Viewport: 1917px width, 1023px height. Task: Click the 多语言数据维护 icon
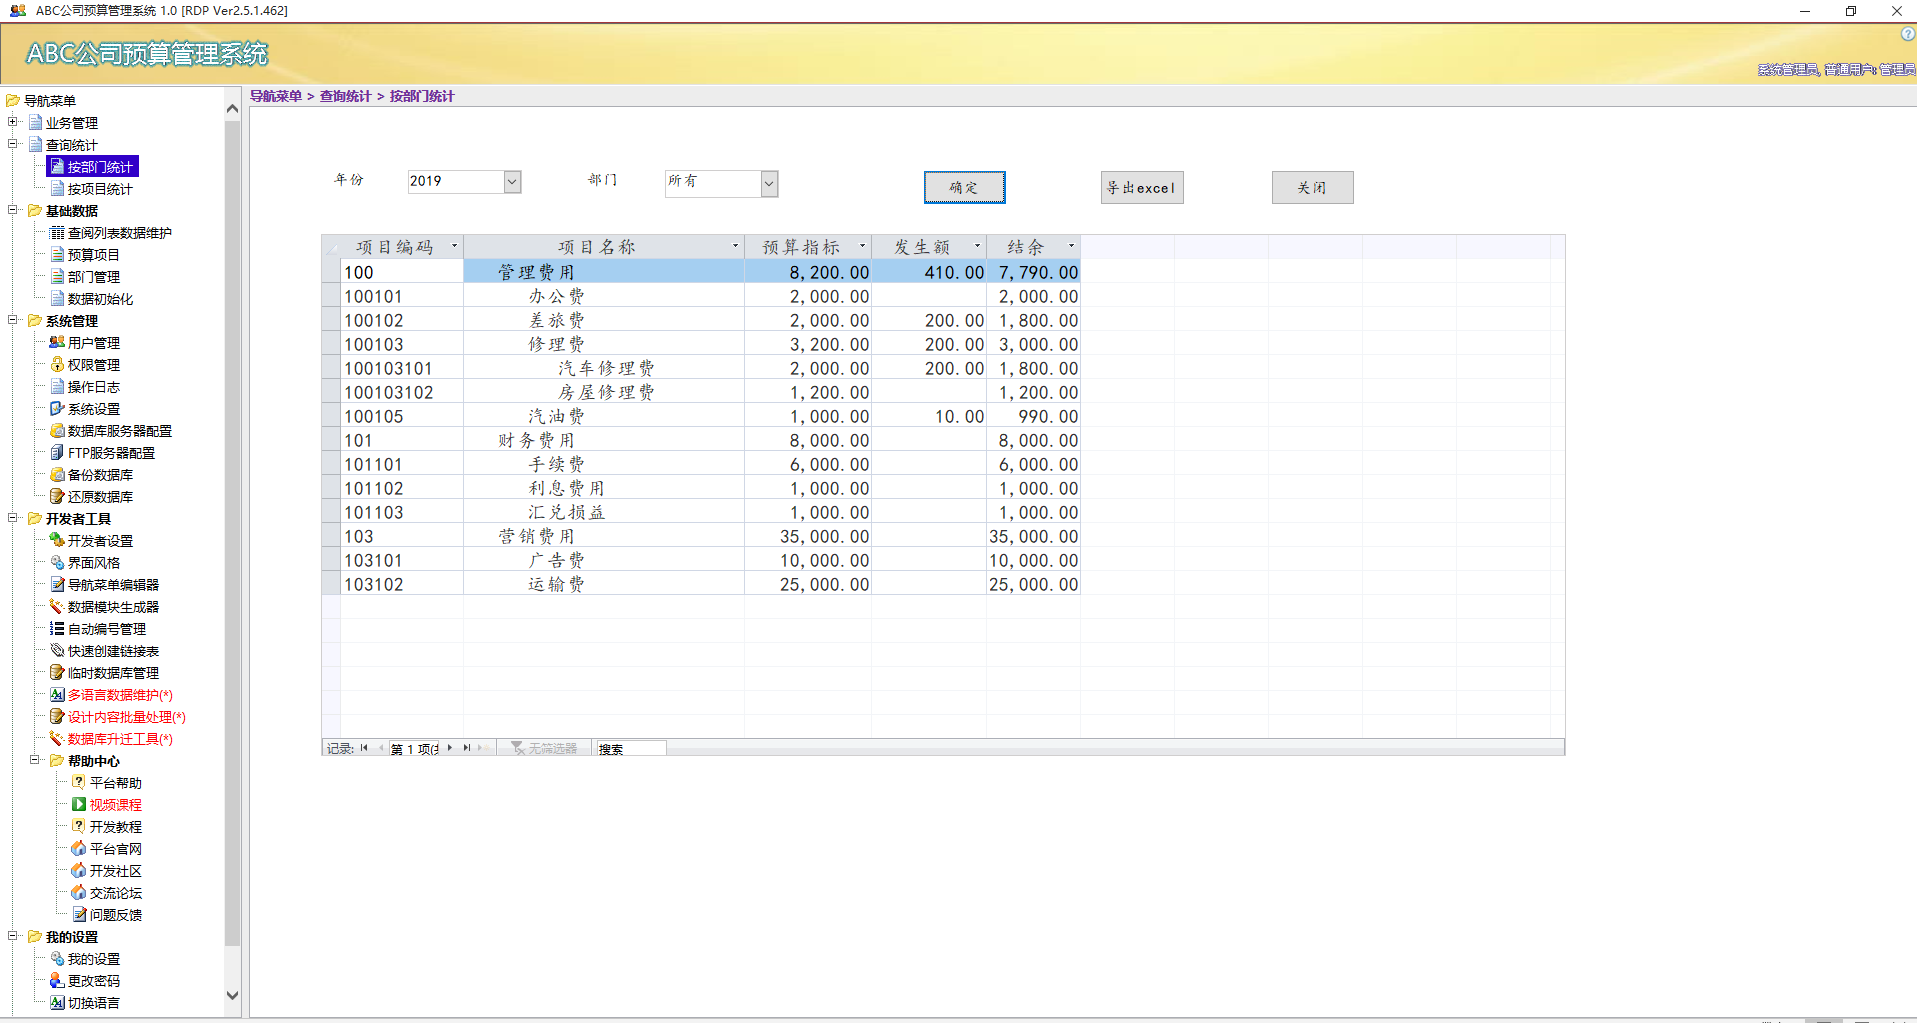pos(57,695)
